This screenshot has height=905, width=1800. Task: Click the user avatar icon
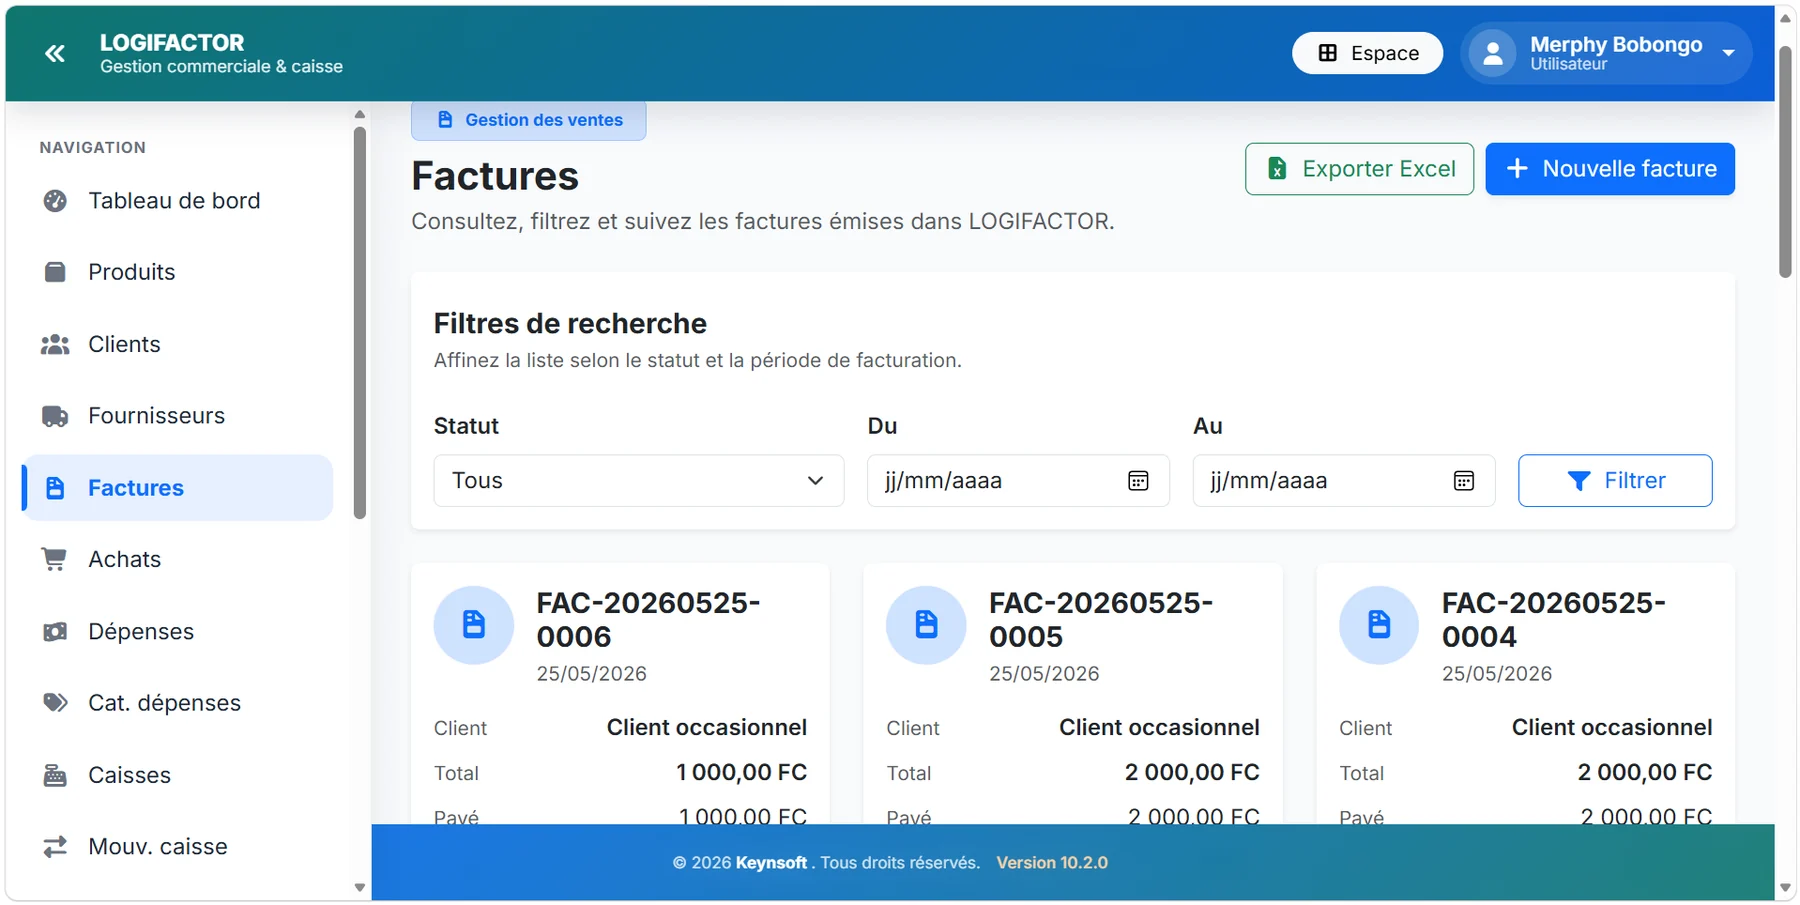click(1493, 53)
